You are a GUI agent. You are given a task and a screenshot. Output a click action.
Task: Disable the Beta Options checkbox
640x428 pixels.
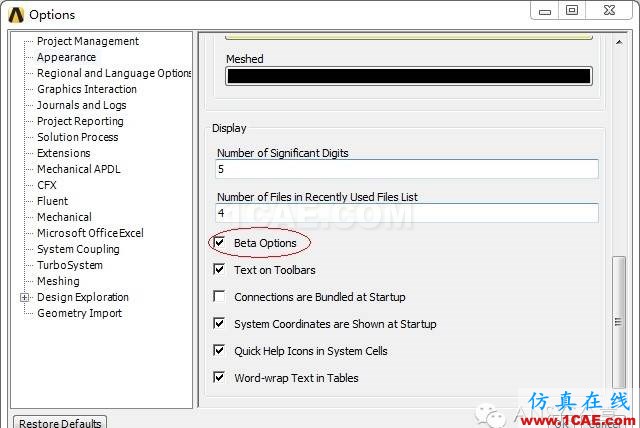coord(219,242)
